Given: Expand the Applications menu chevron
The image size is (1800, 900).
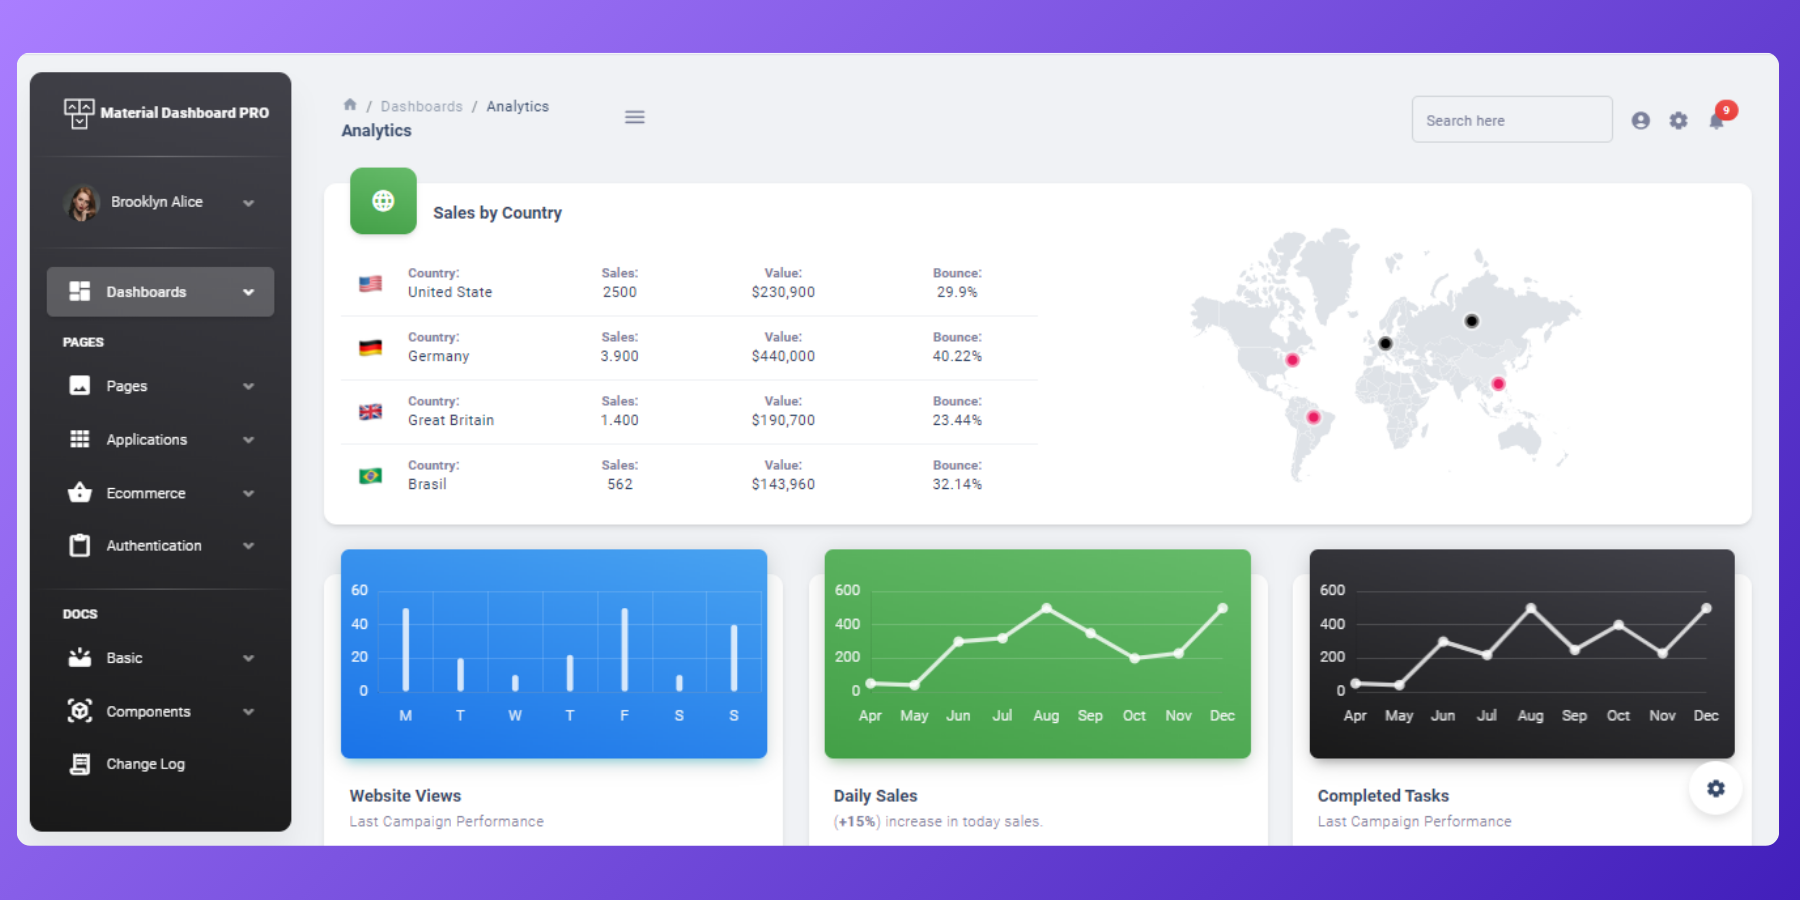Looking at the screenshot, I should (x=249, y=440).
